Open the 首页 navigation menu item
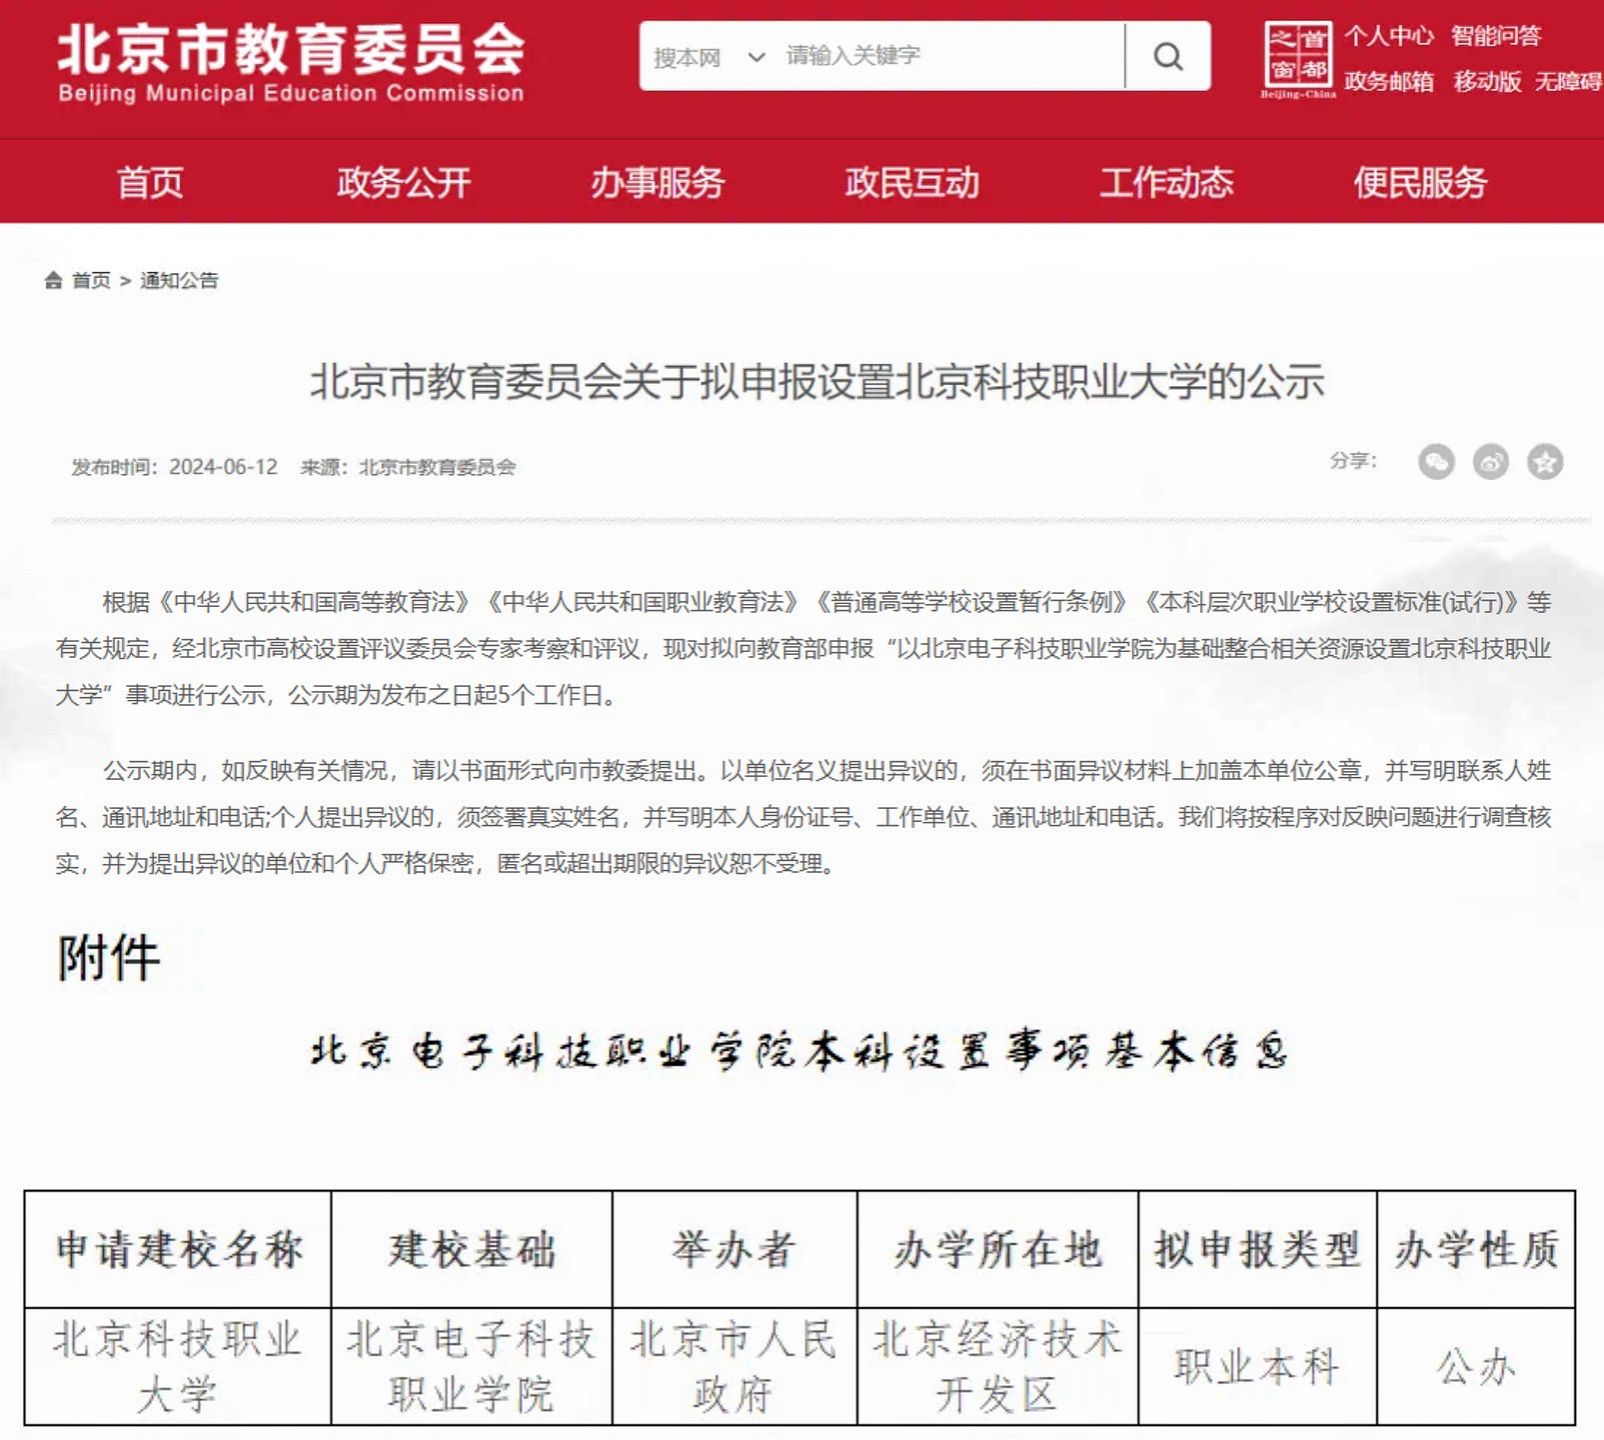 (150, 183)
